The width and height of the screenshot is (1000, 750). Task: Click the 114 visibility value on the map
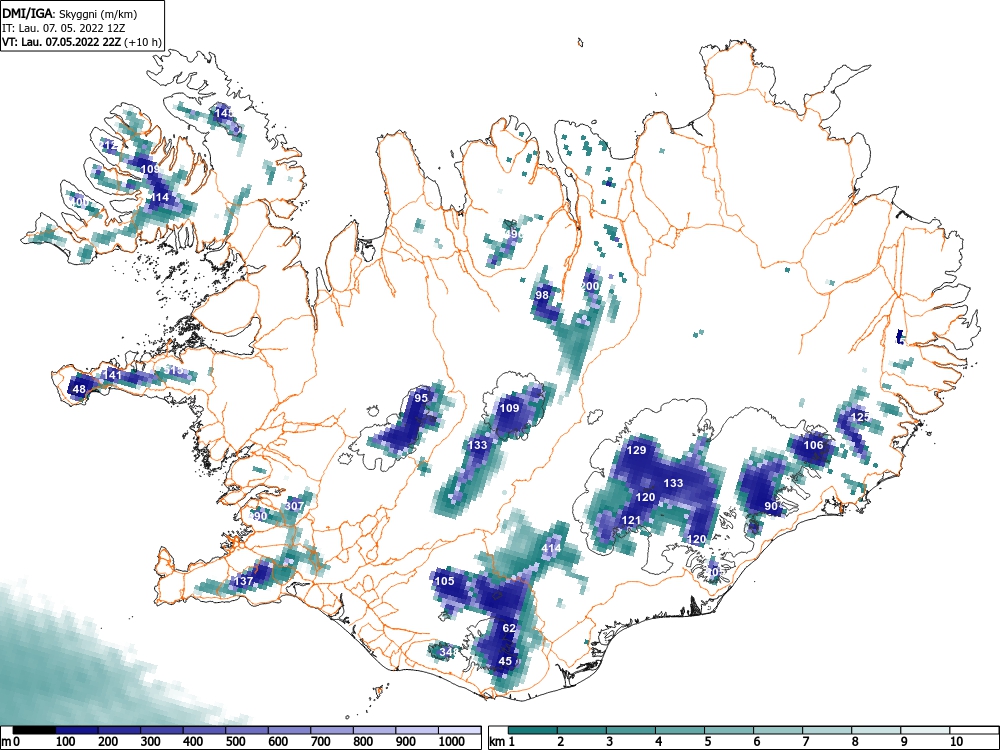coord(159,198)
